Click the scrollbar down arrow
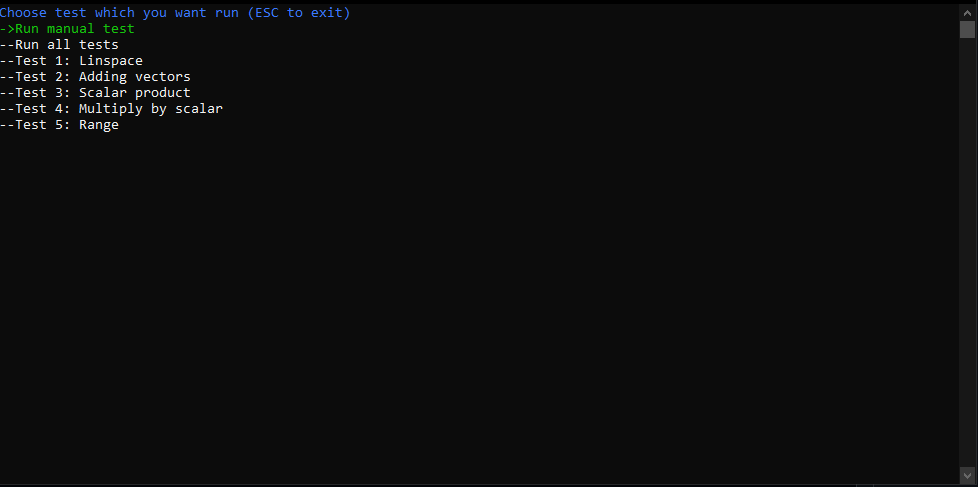The image size is (978, 487). (x=967, y=475)
